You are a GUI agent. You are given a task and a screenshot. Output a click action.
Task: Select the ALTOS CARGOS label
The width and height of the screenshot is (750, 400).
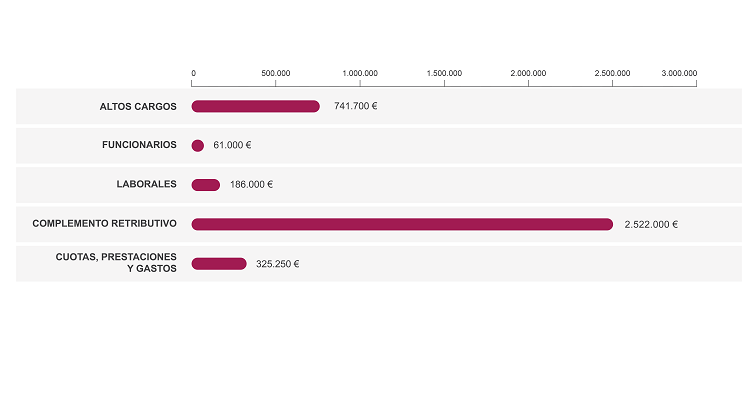click(x=138, y=106)
